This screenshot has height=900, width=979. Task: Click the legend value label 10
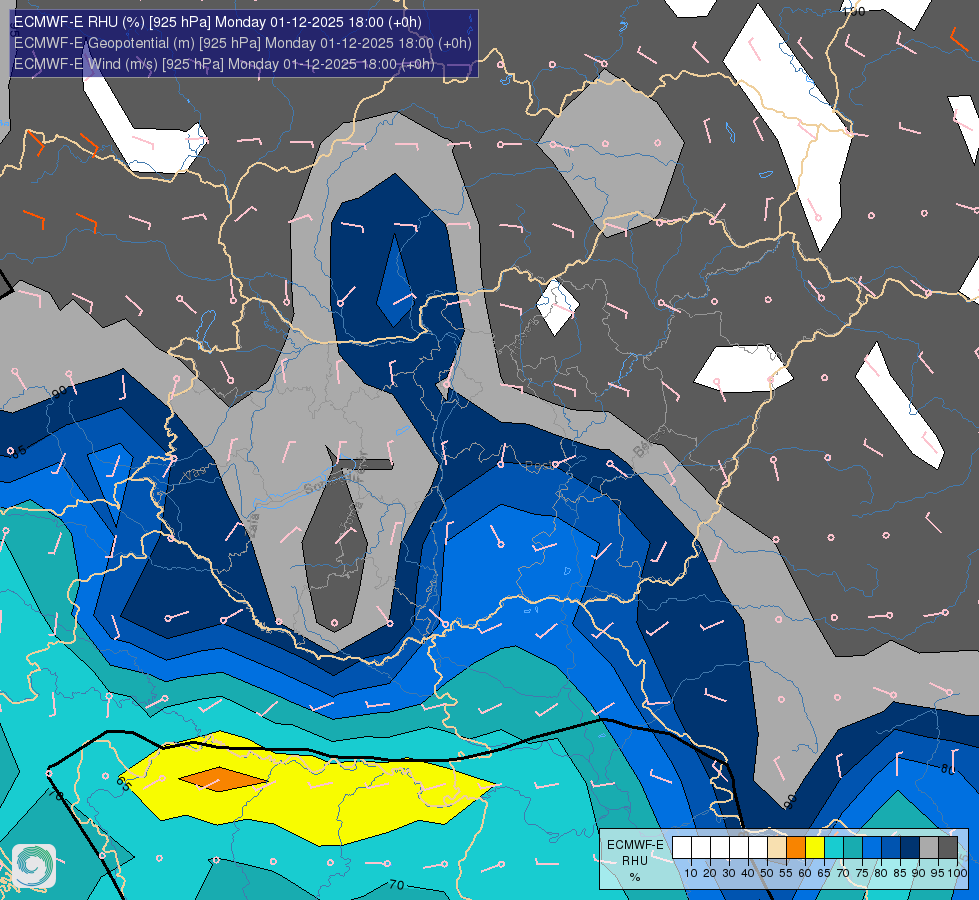[691, 873]
